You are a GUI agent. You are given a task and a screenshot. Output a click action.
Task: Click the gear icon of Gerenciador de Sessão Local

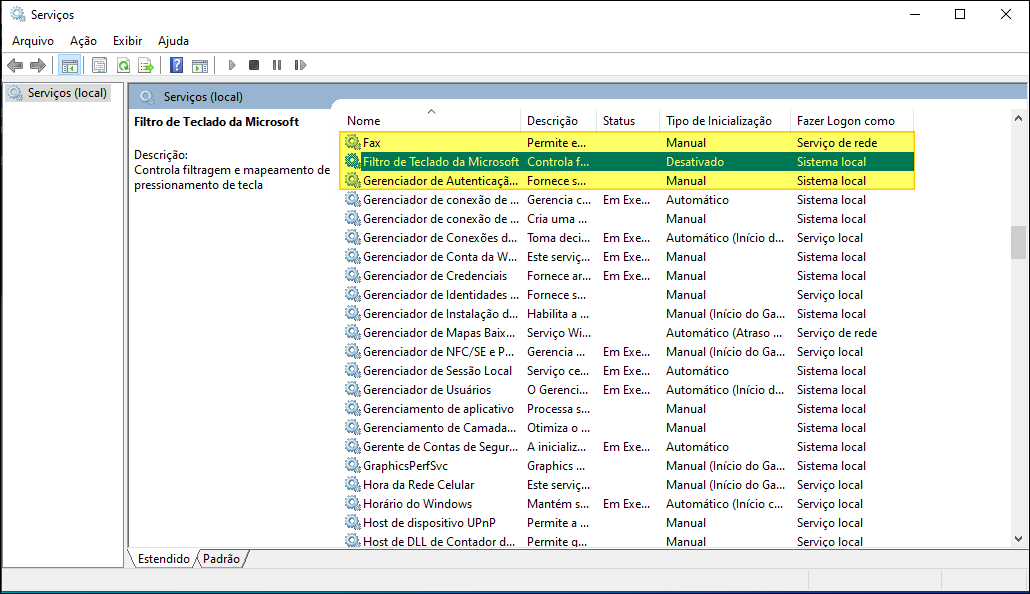353,370
